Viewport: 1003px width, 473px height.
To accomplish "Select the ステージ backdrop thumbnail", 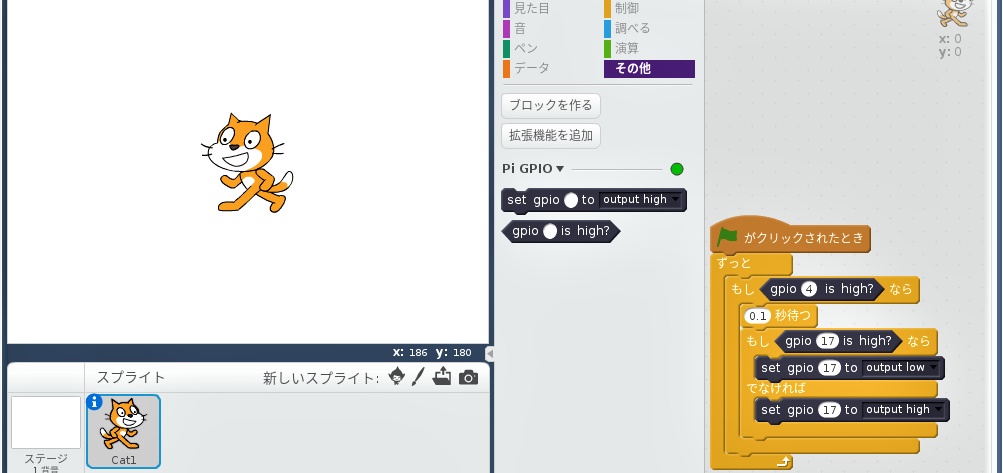I will click(x=45, y=422).
